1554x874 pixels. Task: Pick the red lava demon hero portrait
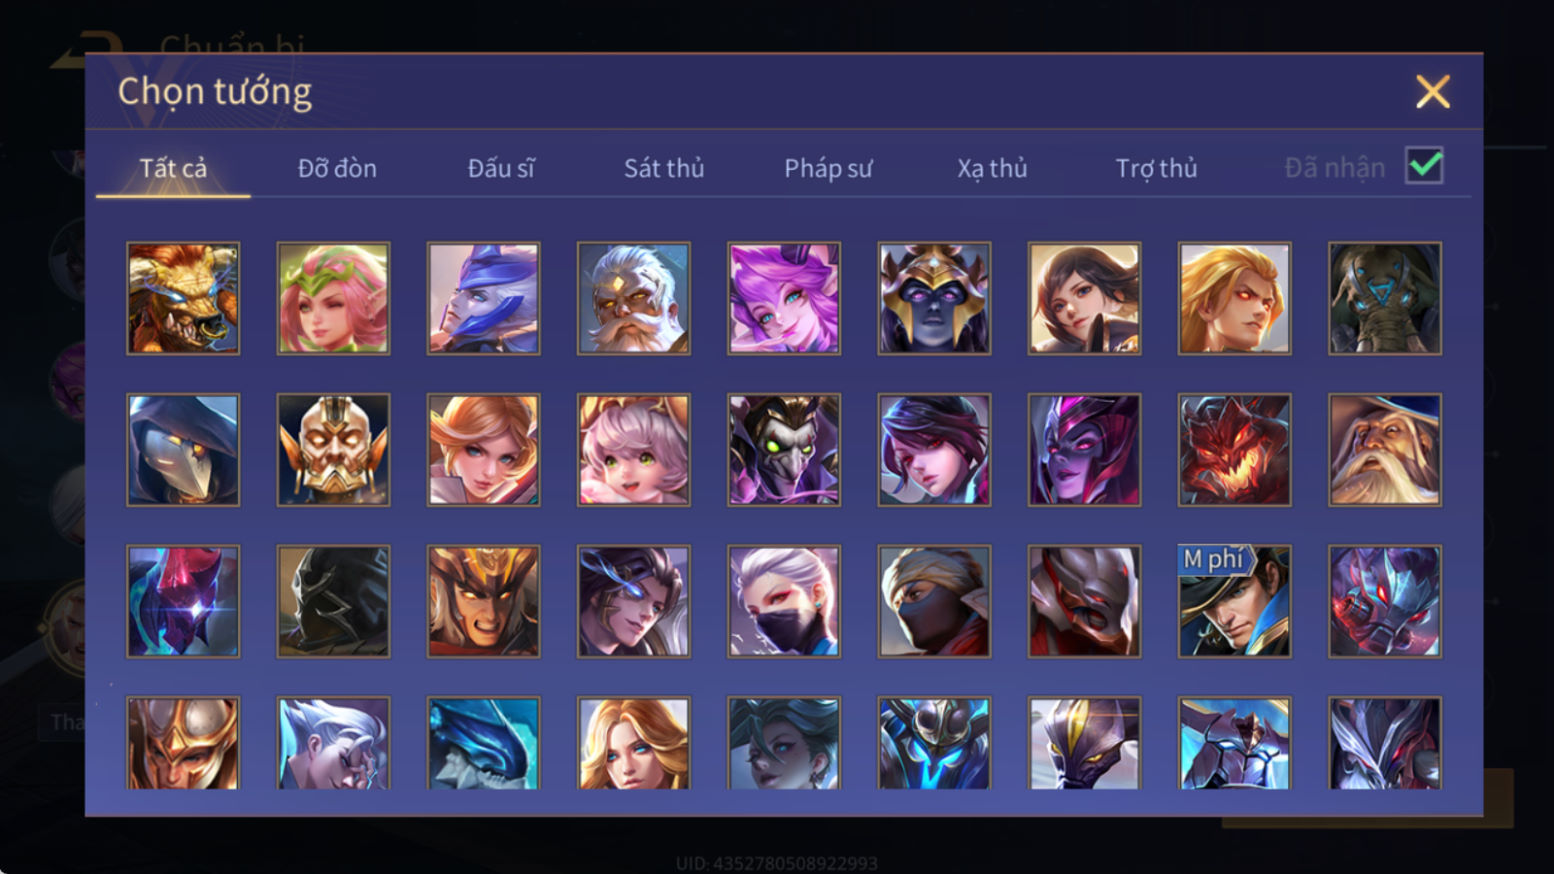[1235, 450]
